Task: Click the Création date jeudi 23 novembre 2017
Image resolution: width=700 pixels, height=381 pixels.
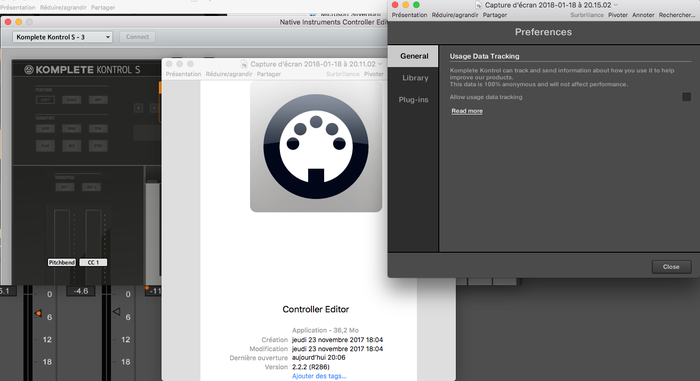Action: click(x=338, y=340)
